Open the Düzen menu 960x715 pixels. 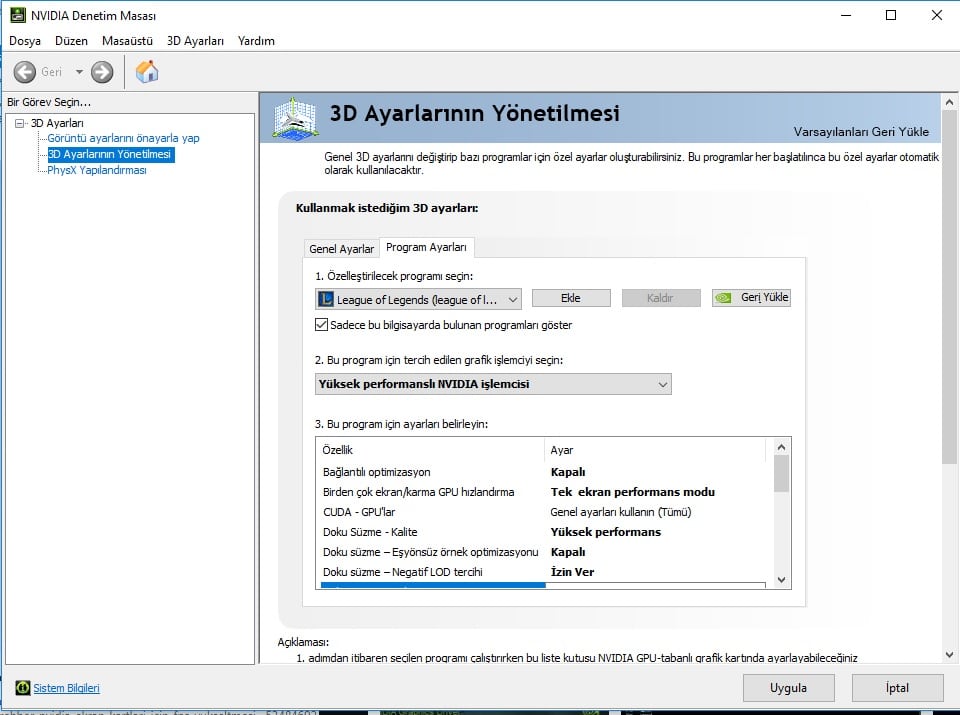coord(72,41)
